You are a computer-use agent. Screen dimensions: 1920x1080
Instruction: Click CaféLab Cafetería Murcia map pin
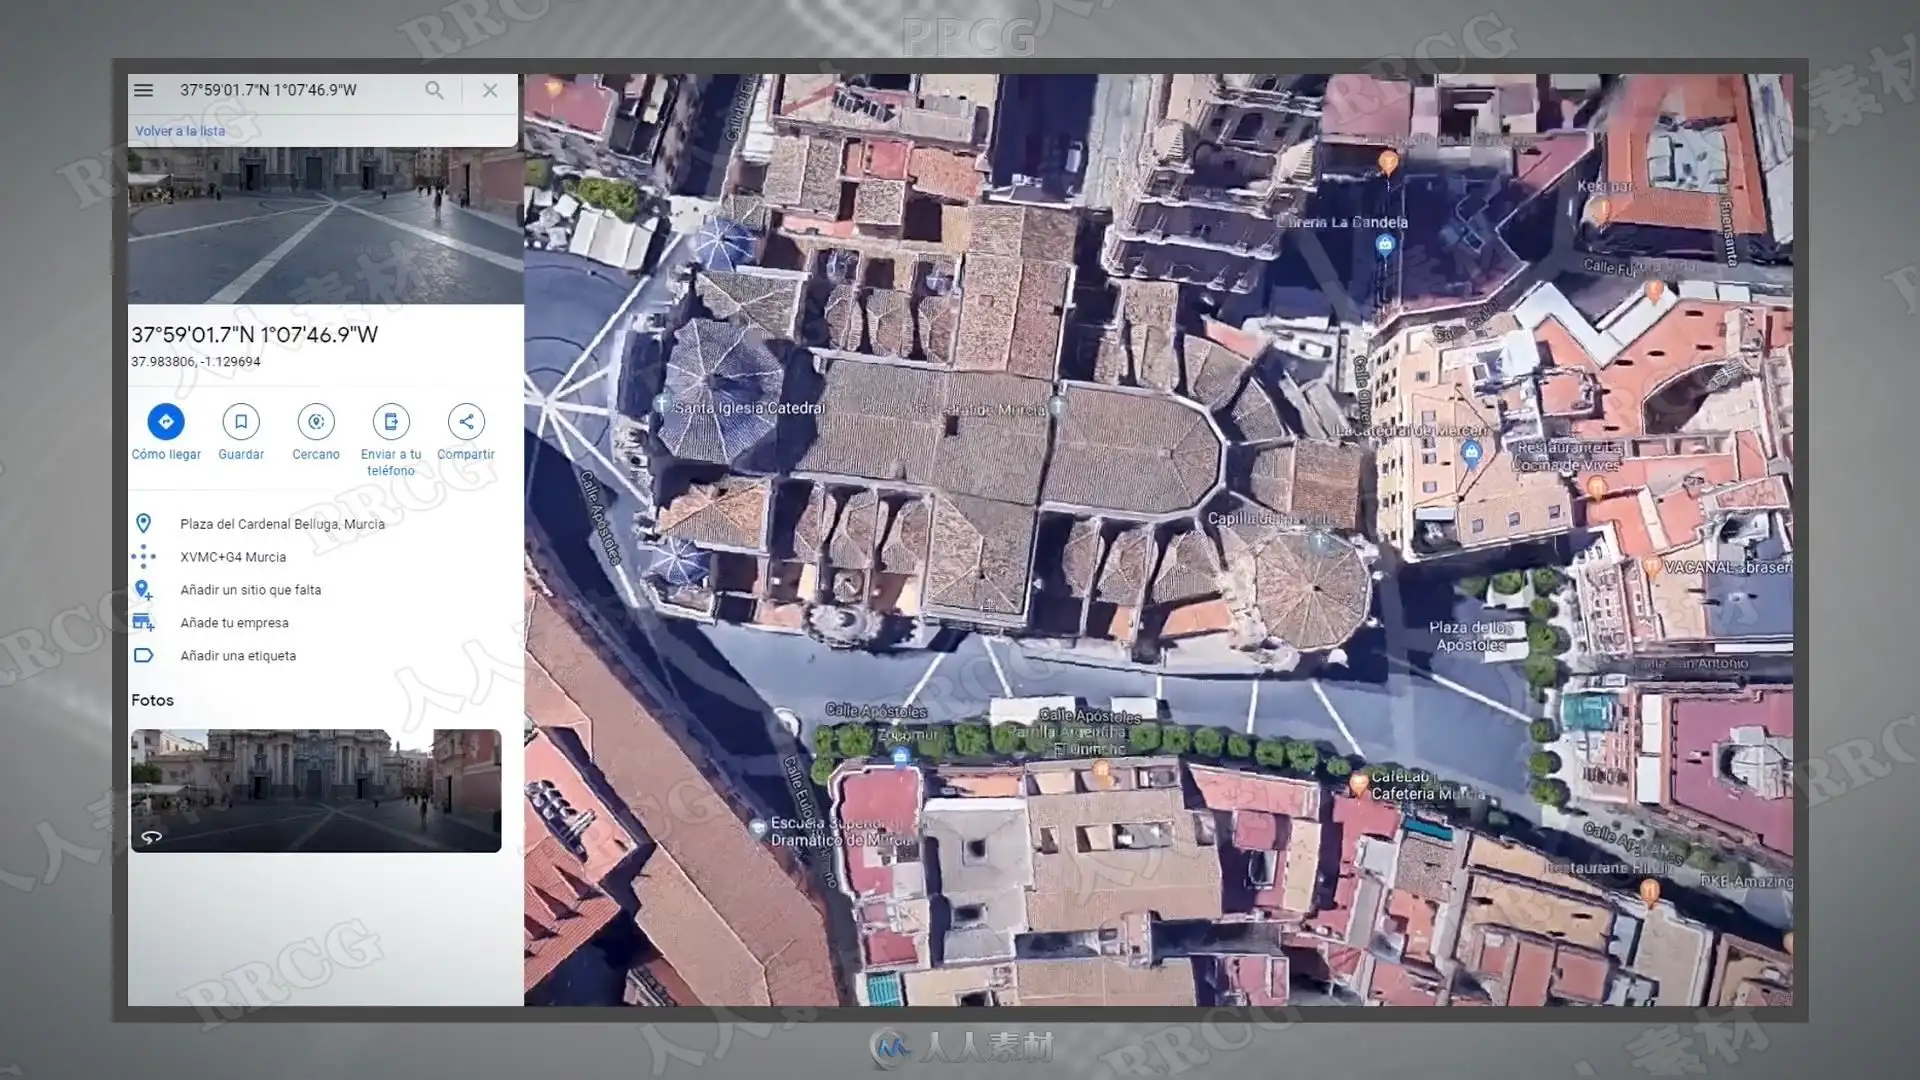tap(1358, 783)
